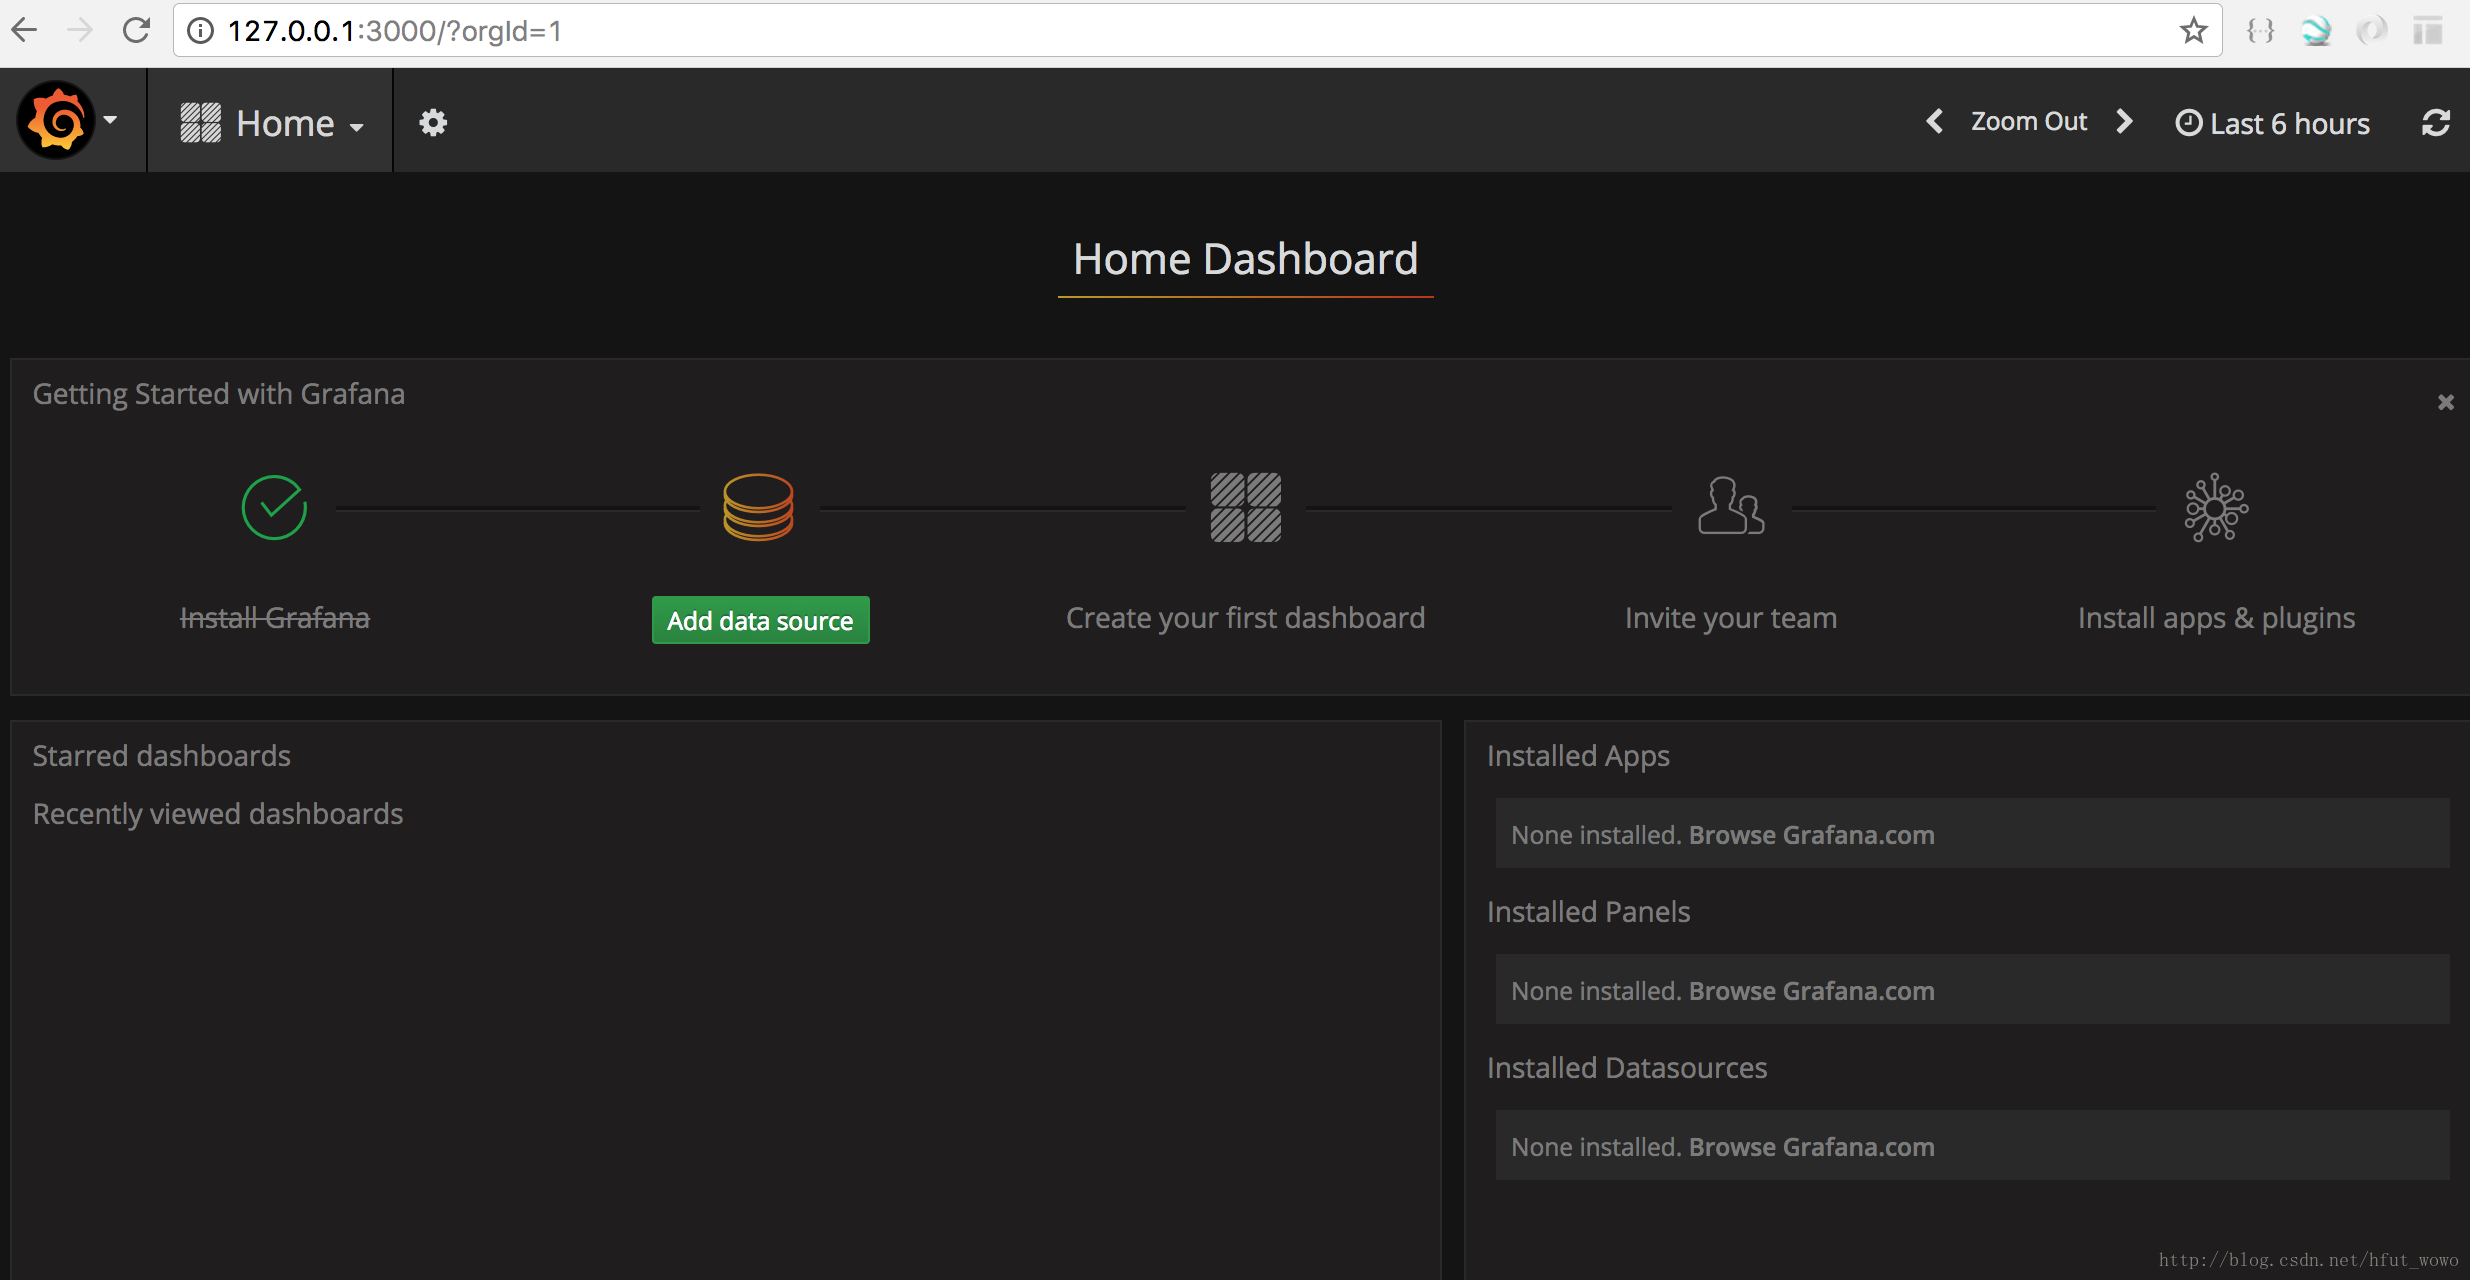The image size is (2470, 1280).
Task: Go back with browser back arrow
Action: [24, 30]
